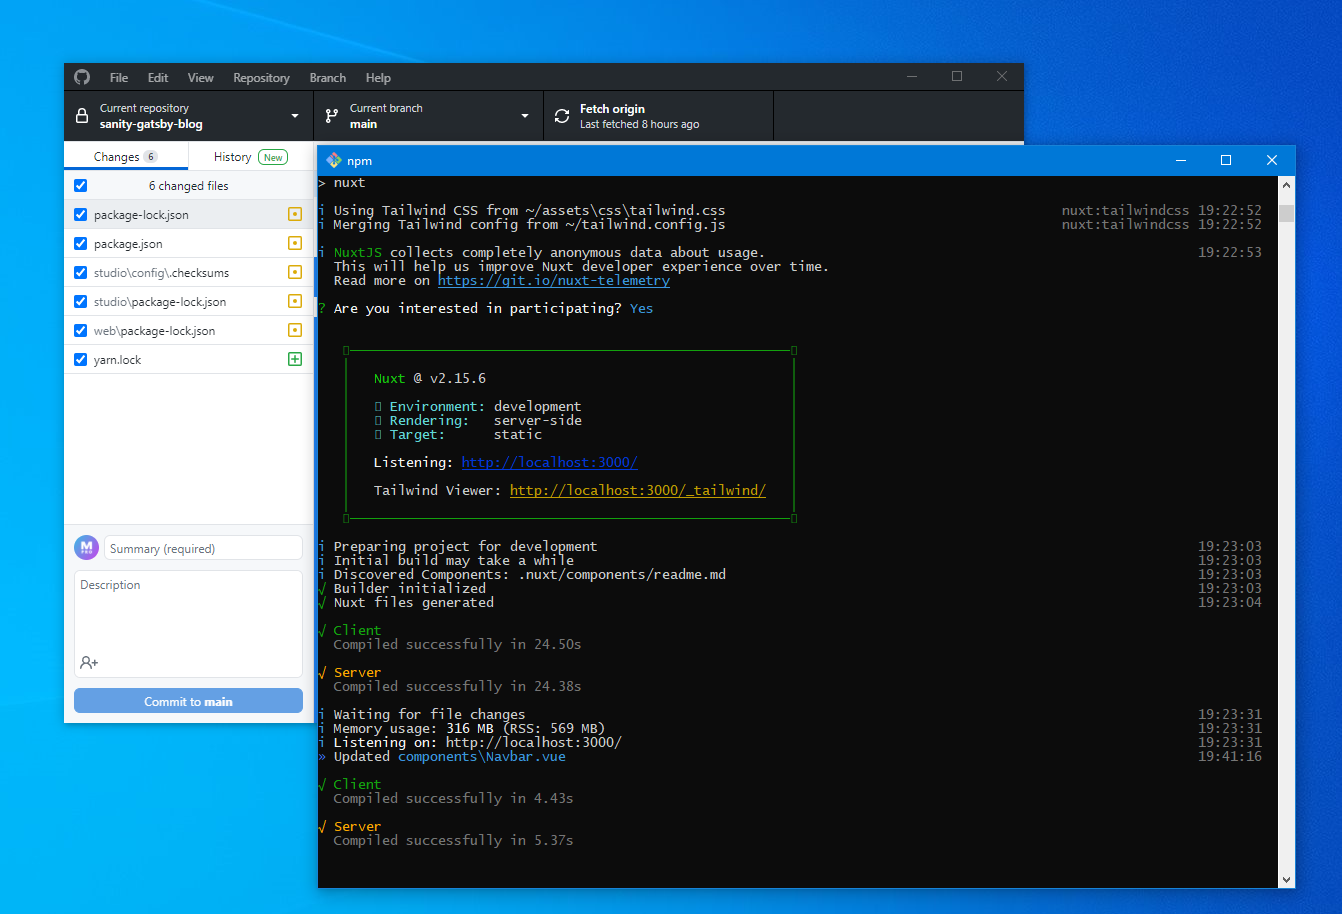Click the terminal scrollbar down arrow

point(1287,879)
